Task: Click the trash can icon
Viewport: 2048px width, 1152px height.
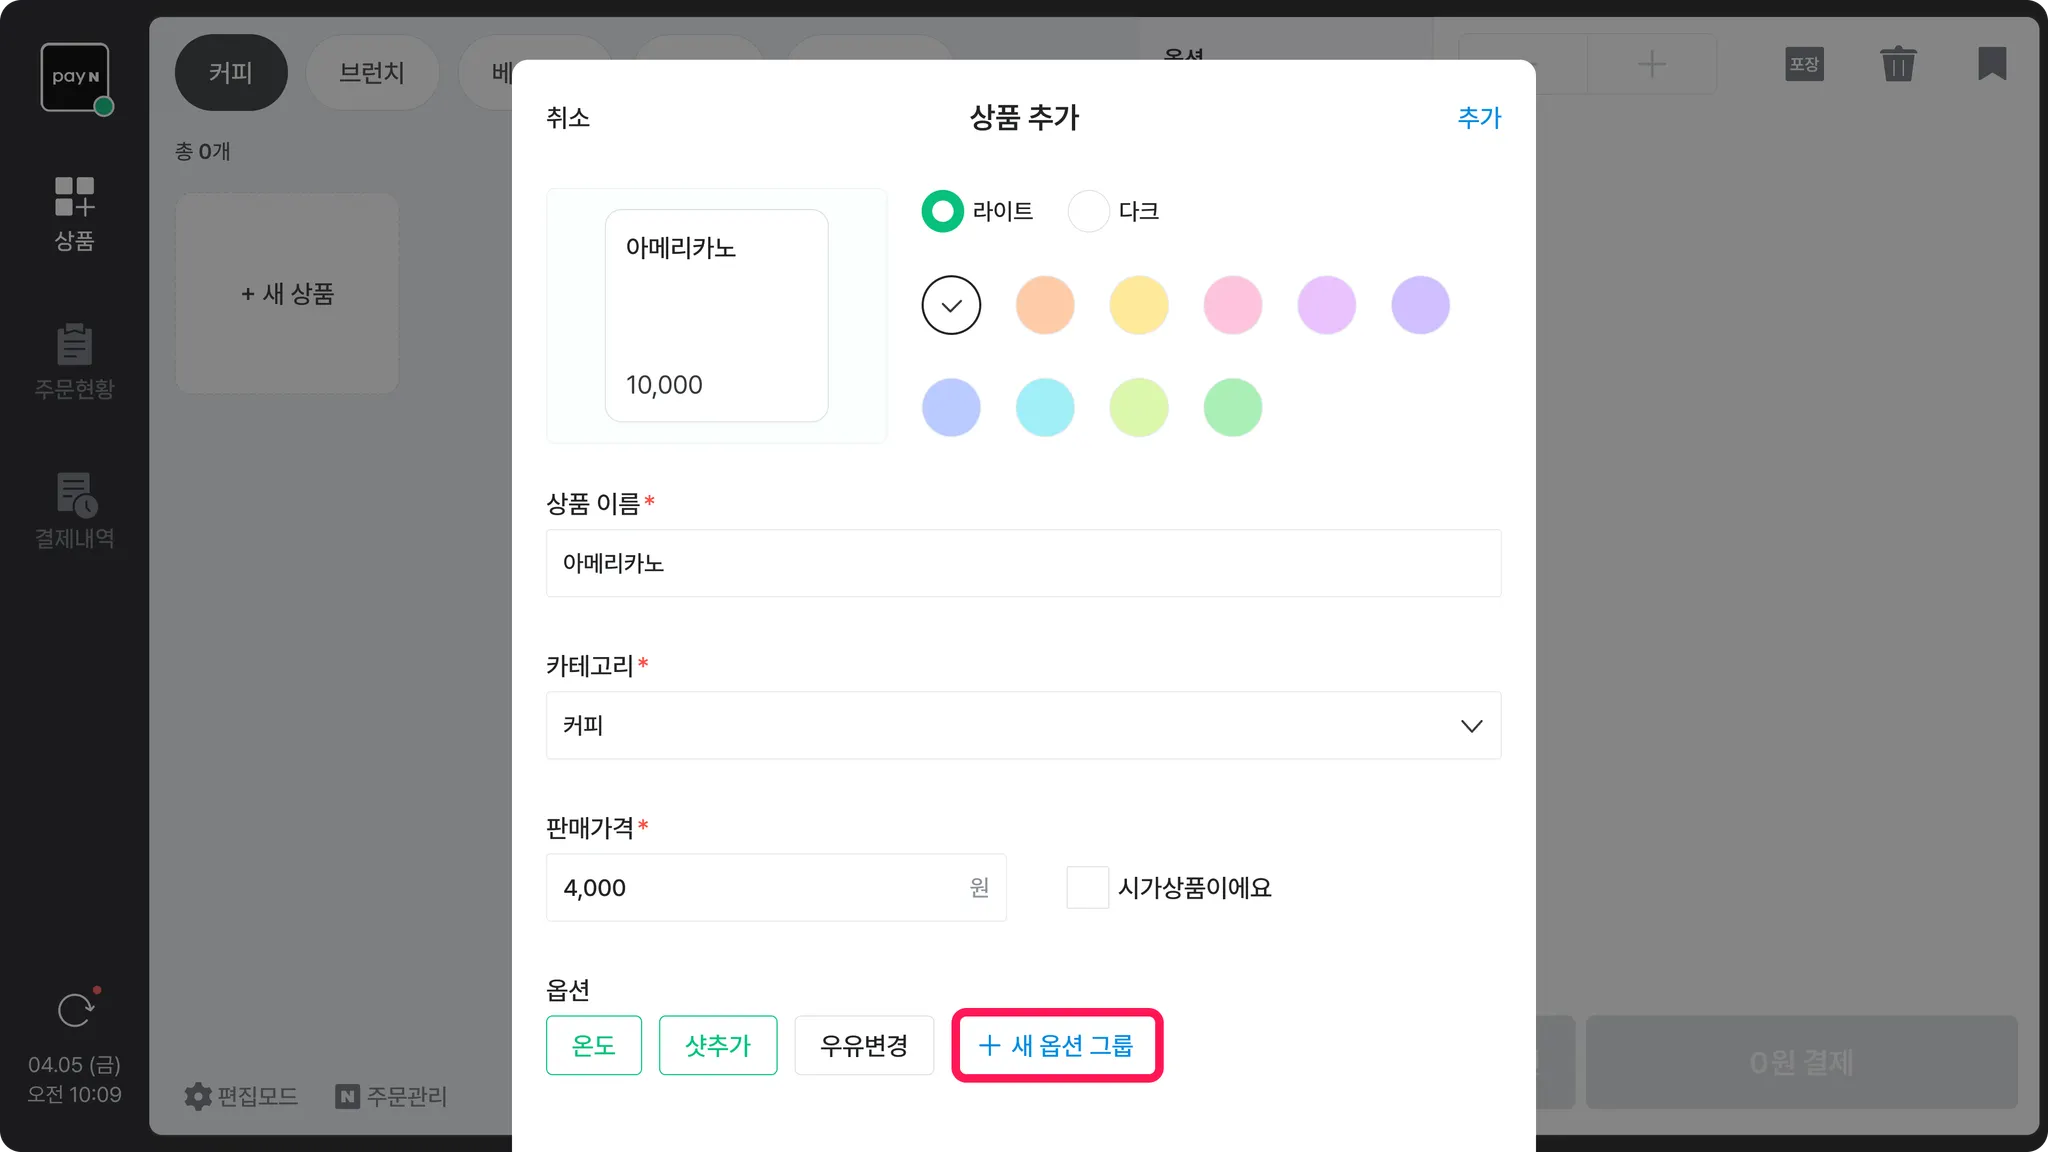Action: 1897,64
